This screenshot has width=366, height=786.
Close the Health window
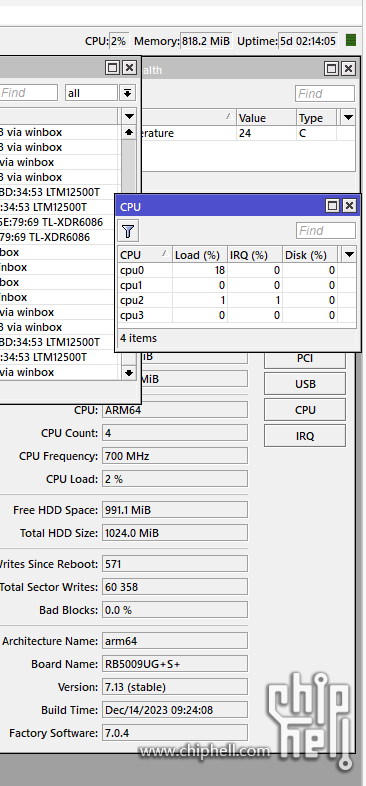click(x=348, y=69)
